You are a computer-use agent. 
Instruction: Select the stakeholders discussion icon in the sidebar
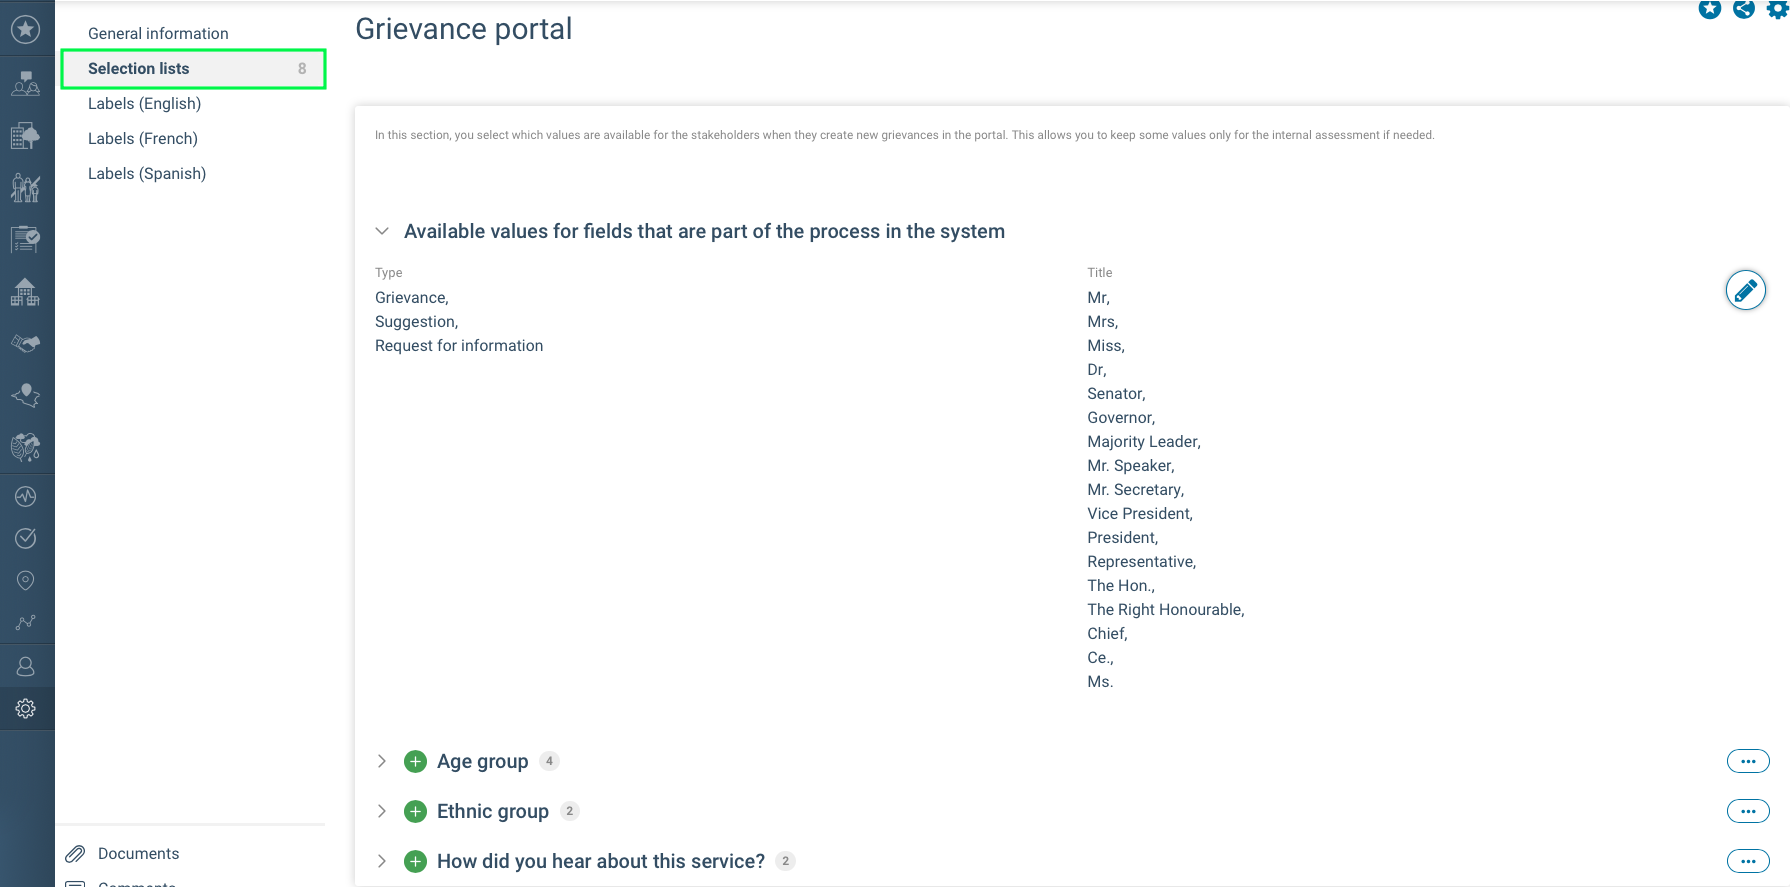click(x=25, y=83)
